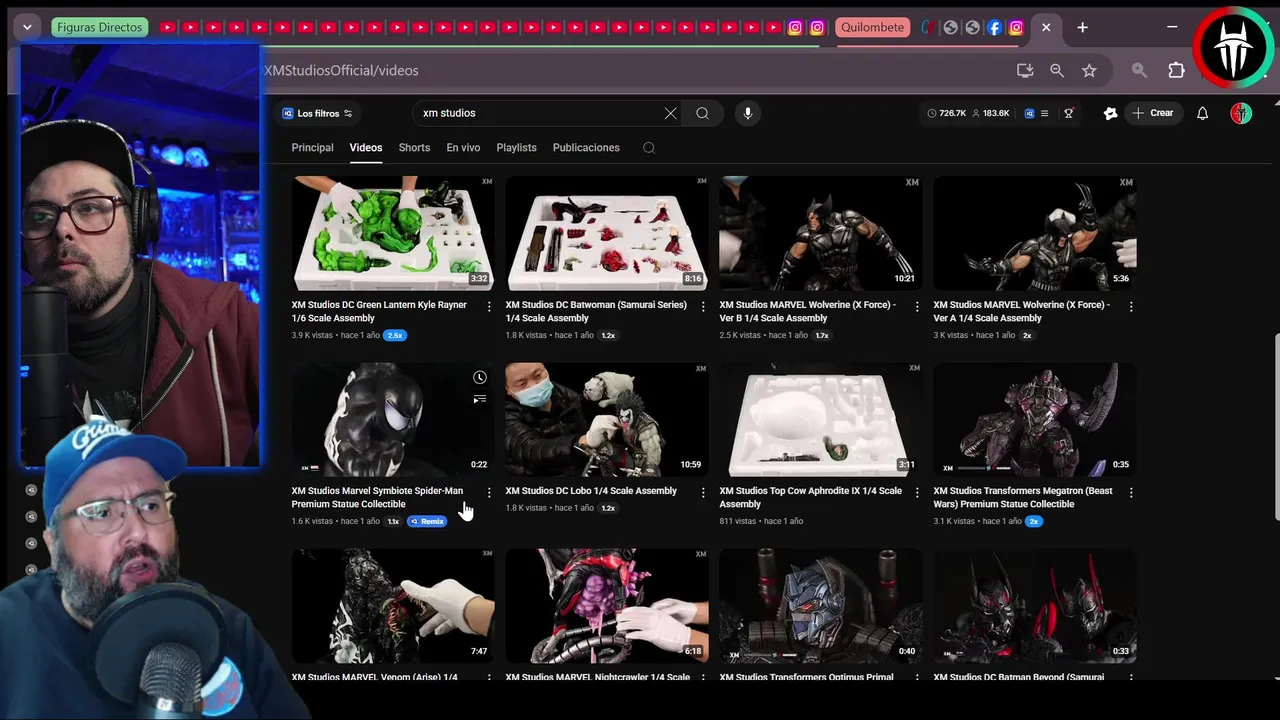Play the Batwoman Samurai Series thumbnail

(606, 233)
